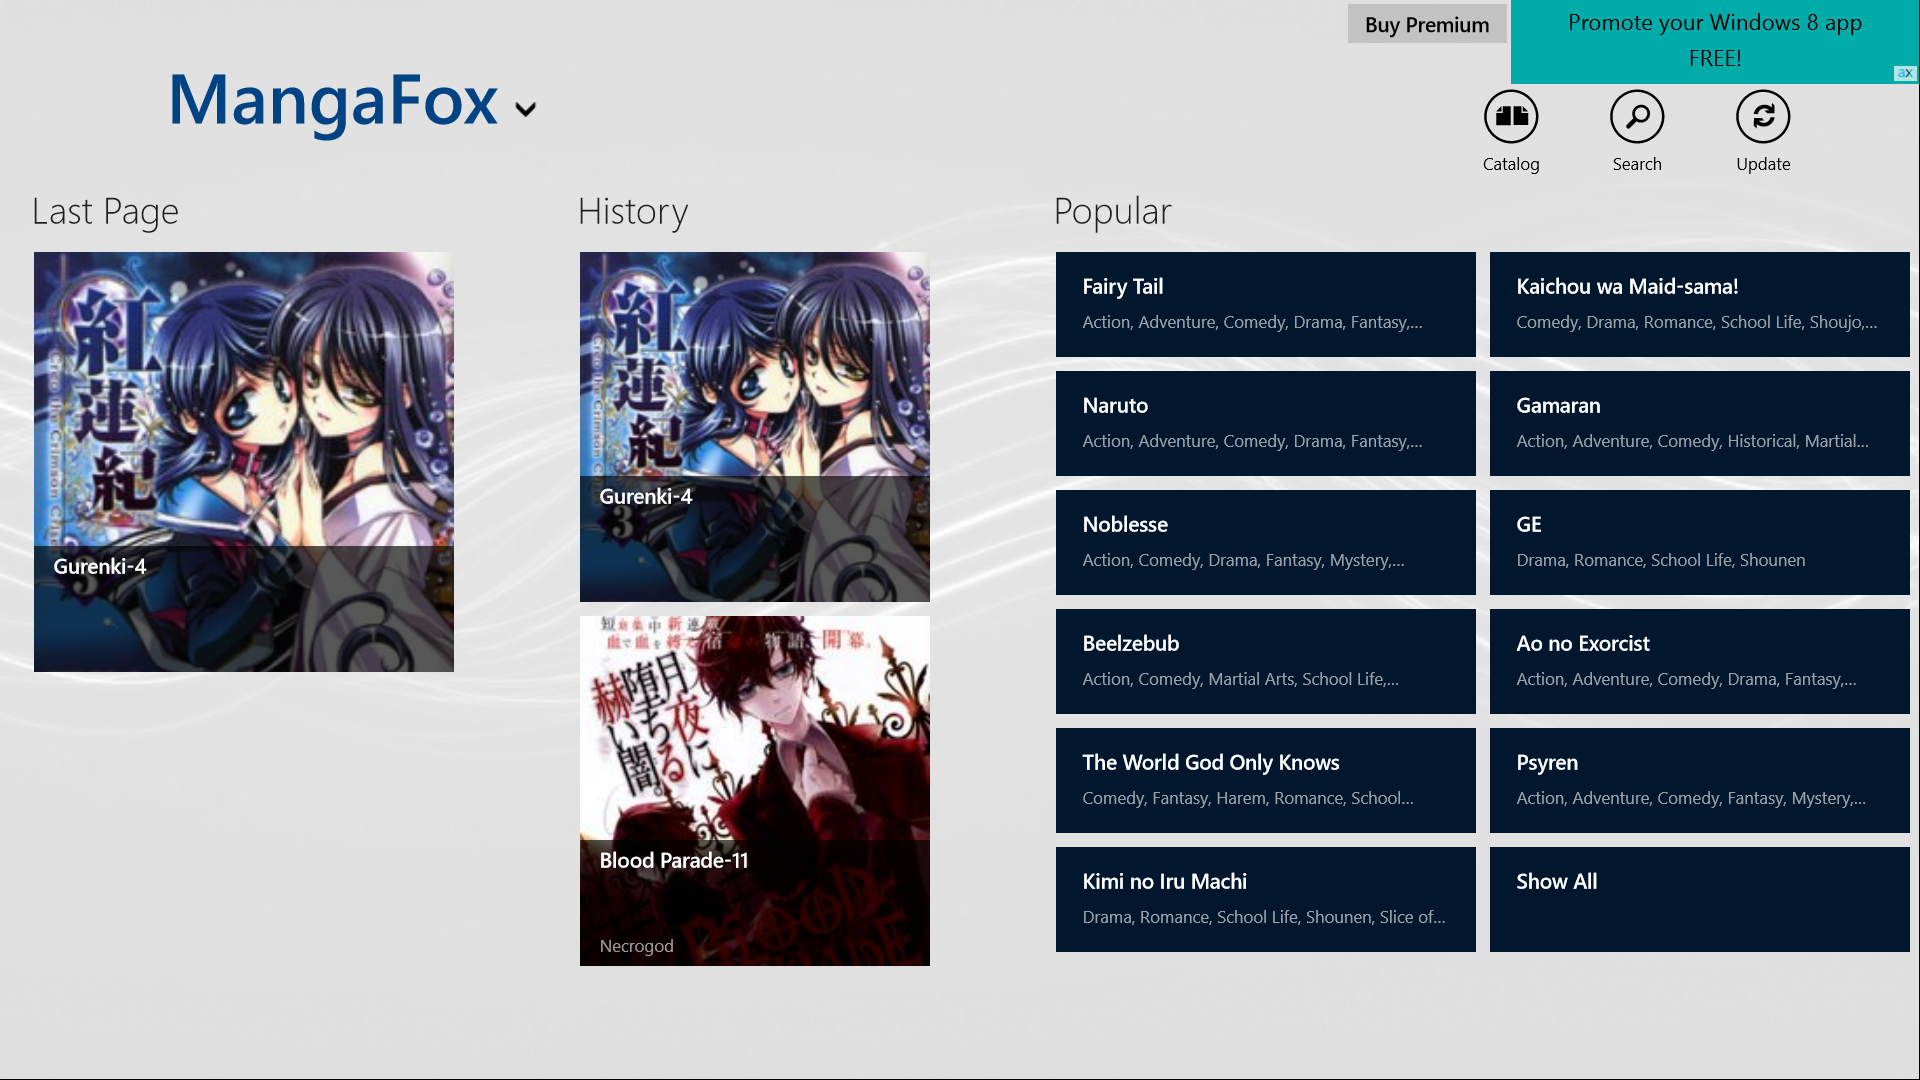Click the History section heading
Viewport: 1920px width, 1080px height.
[x=633, y=212]
